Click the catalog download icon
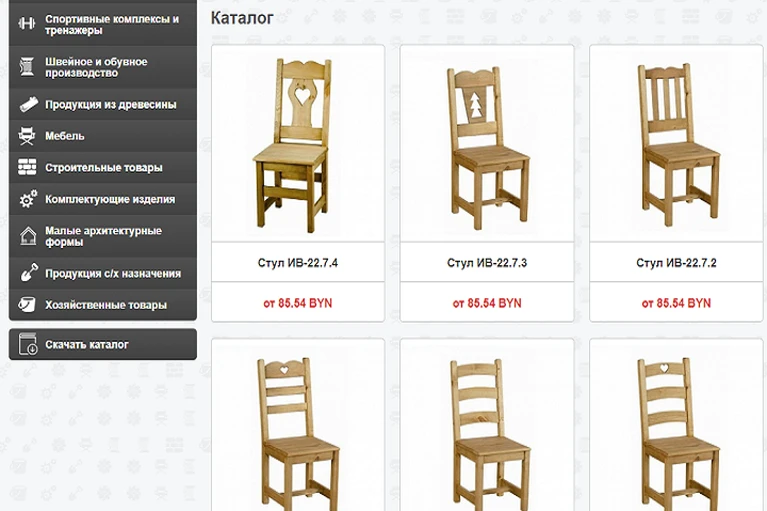This screenshot has width=767, height=511. [x=28, y=344]
